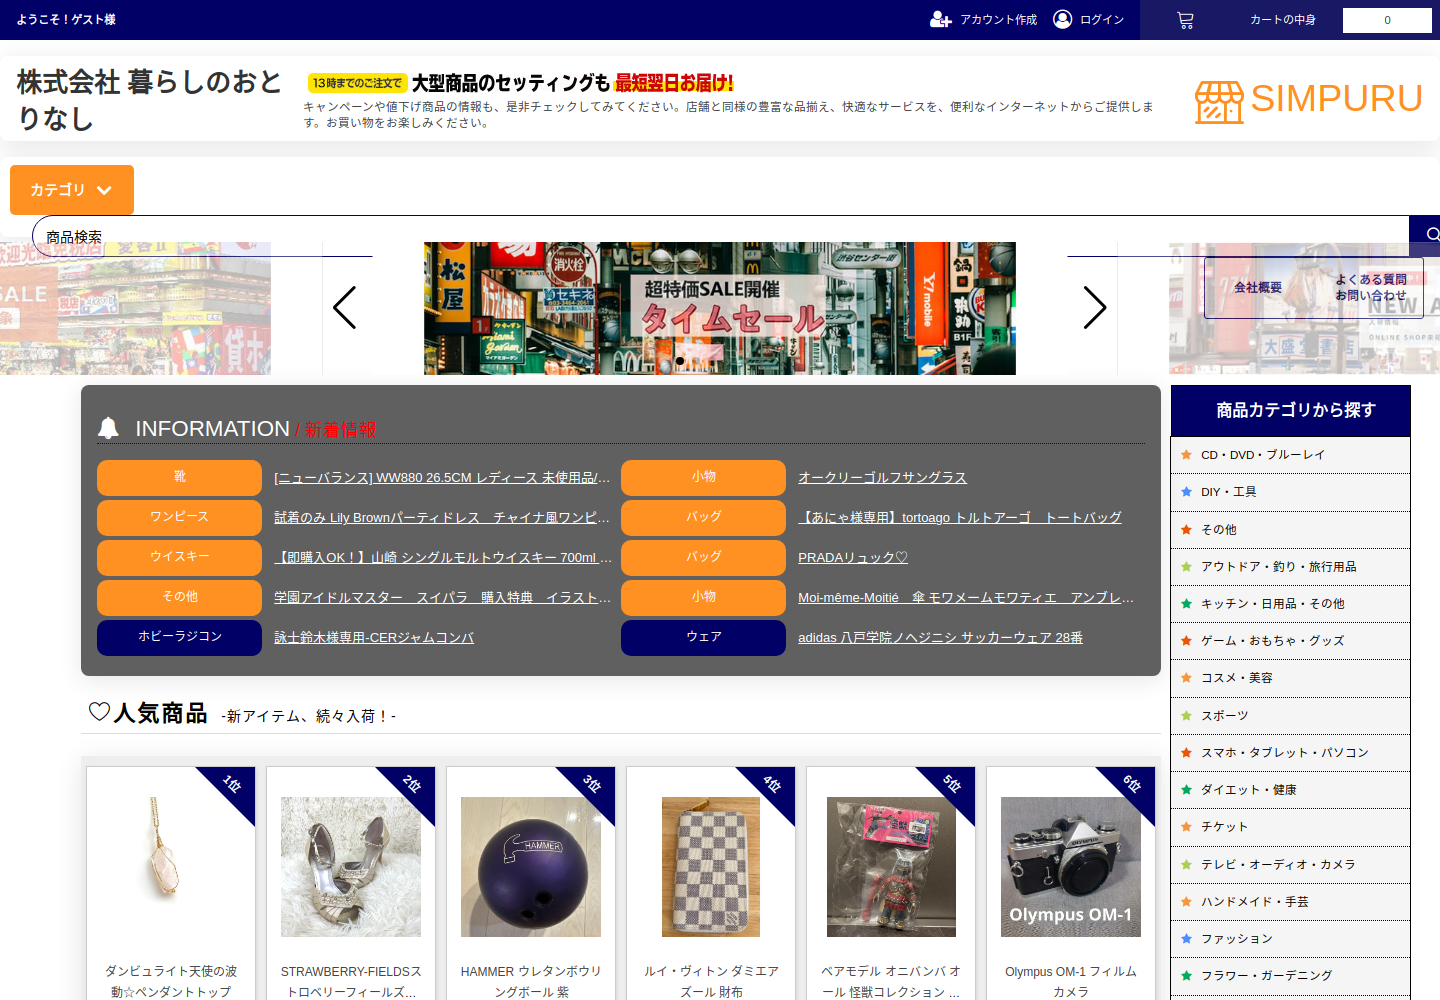Click the login user avatar icon
The height and width of the screenshot is (1000, 1440).
1063,19
